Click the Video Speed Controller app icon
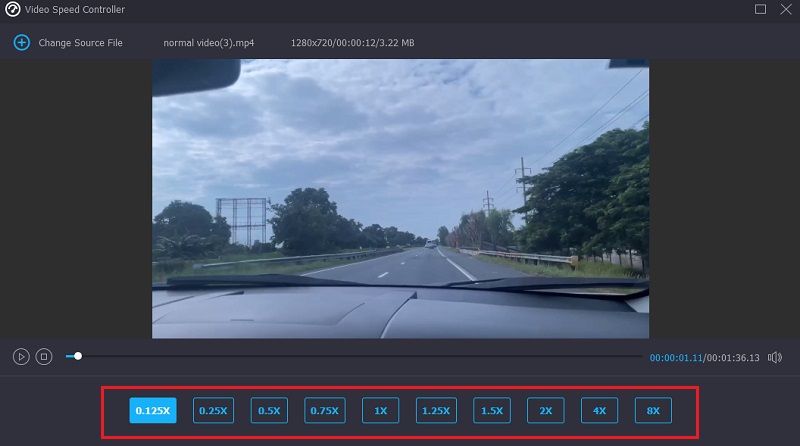The height and width of the screenshot is (446, 800). point(13,10)
